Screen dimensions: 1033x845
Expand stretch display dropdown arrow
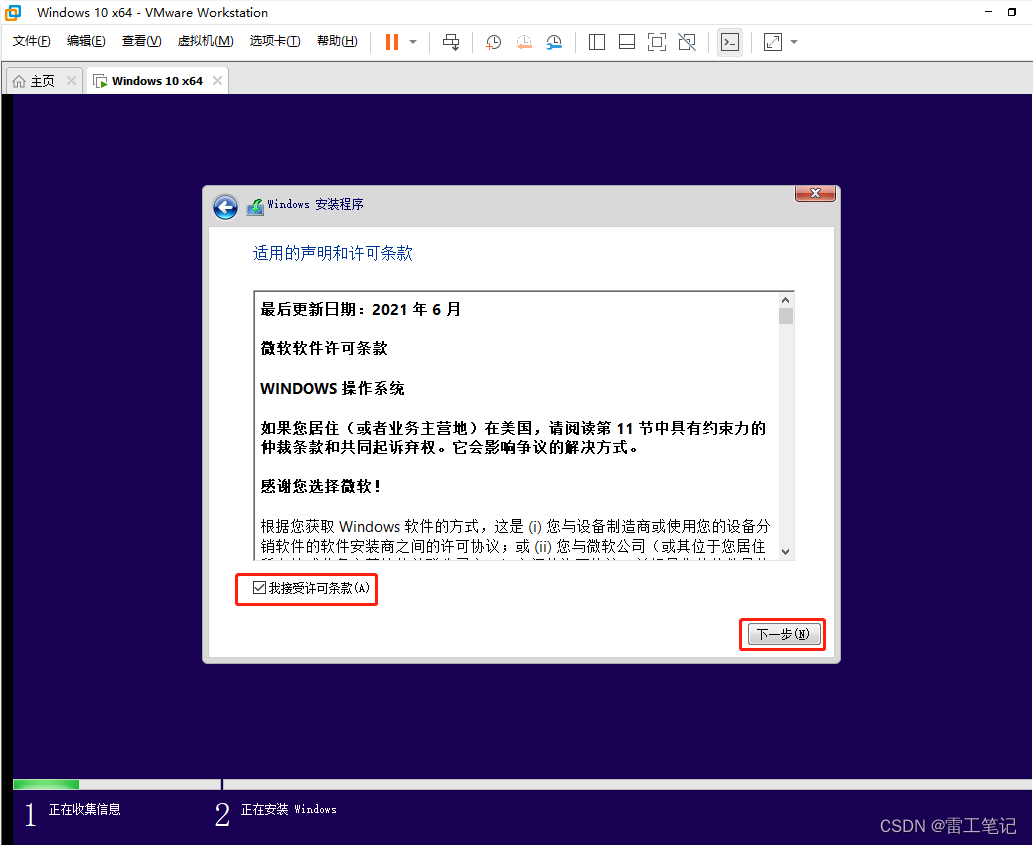pyautogui.click(x=794, y=42)
